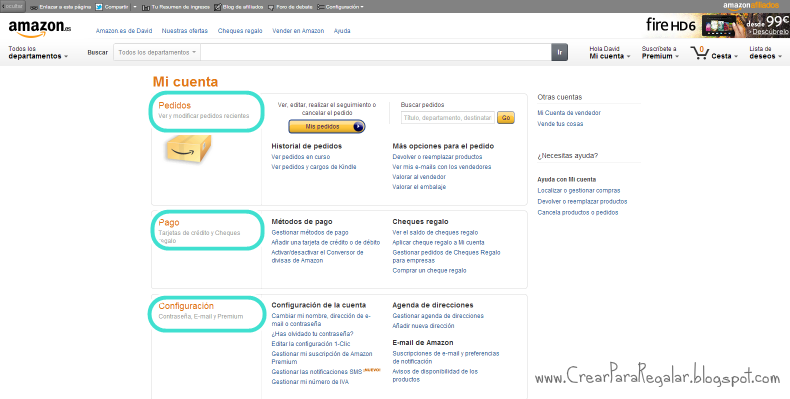Open Gestionar pedidos de Cheques Regalo para empresas

point(446,256)
